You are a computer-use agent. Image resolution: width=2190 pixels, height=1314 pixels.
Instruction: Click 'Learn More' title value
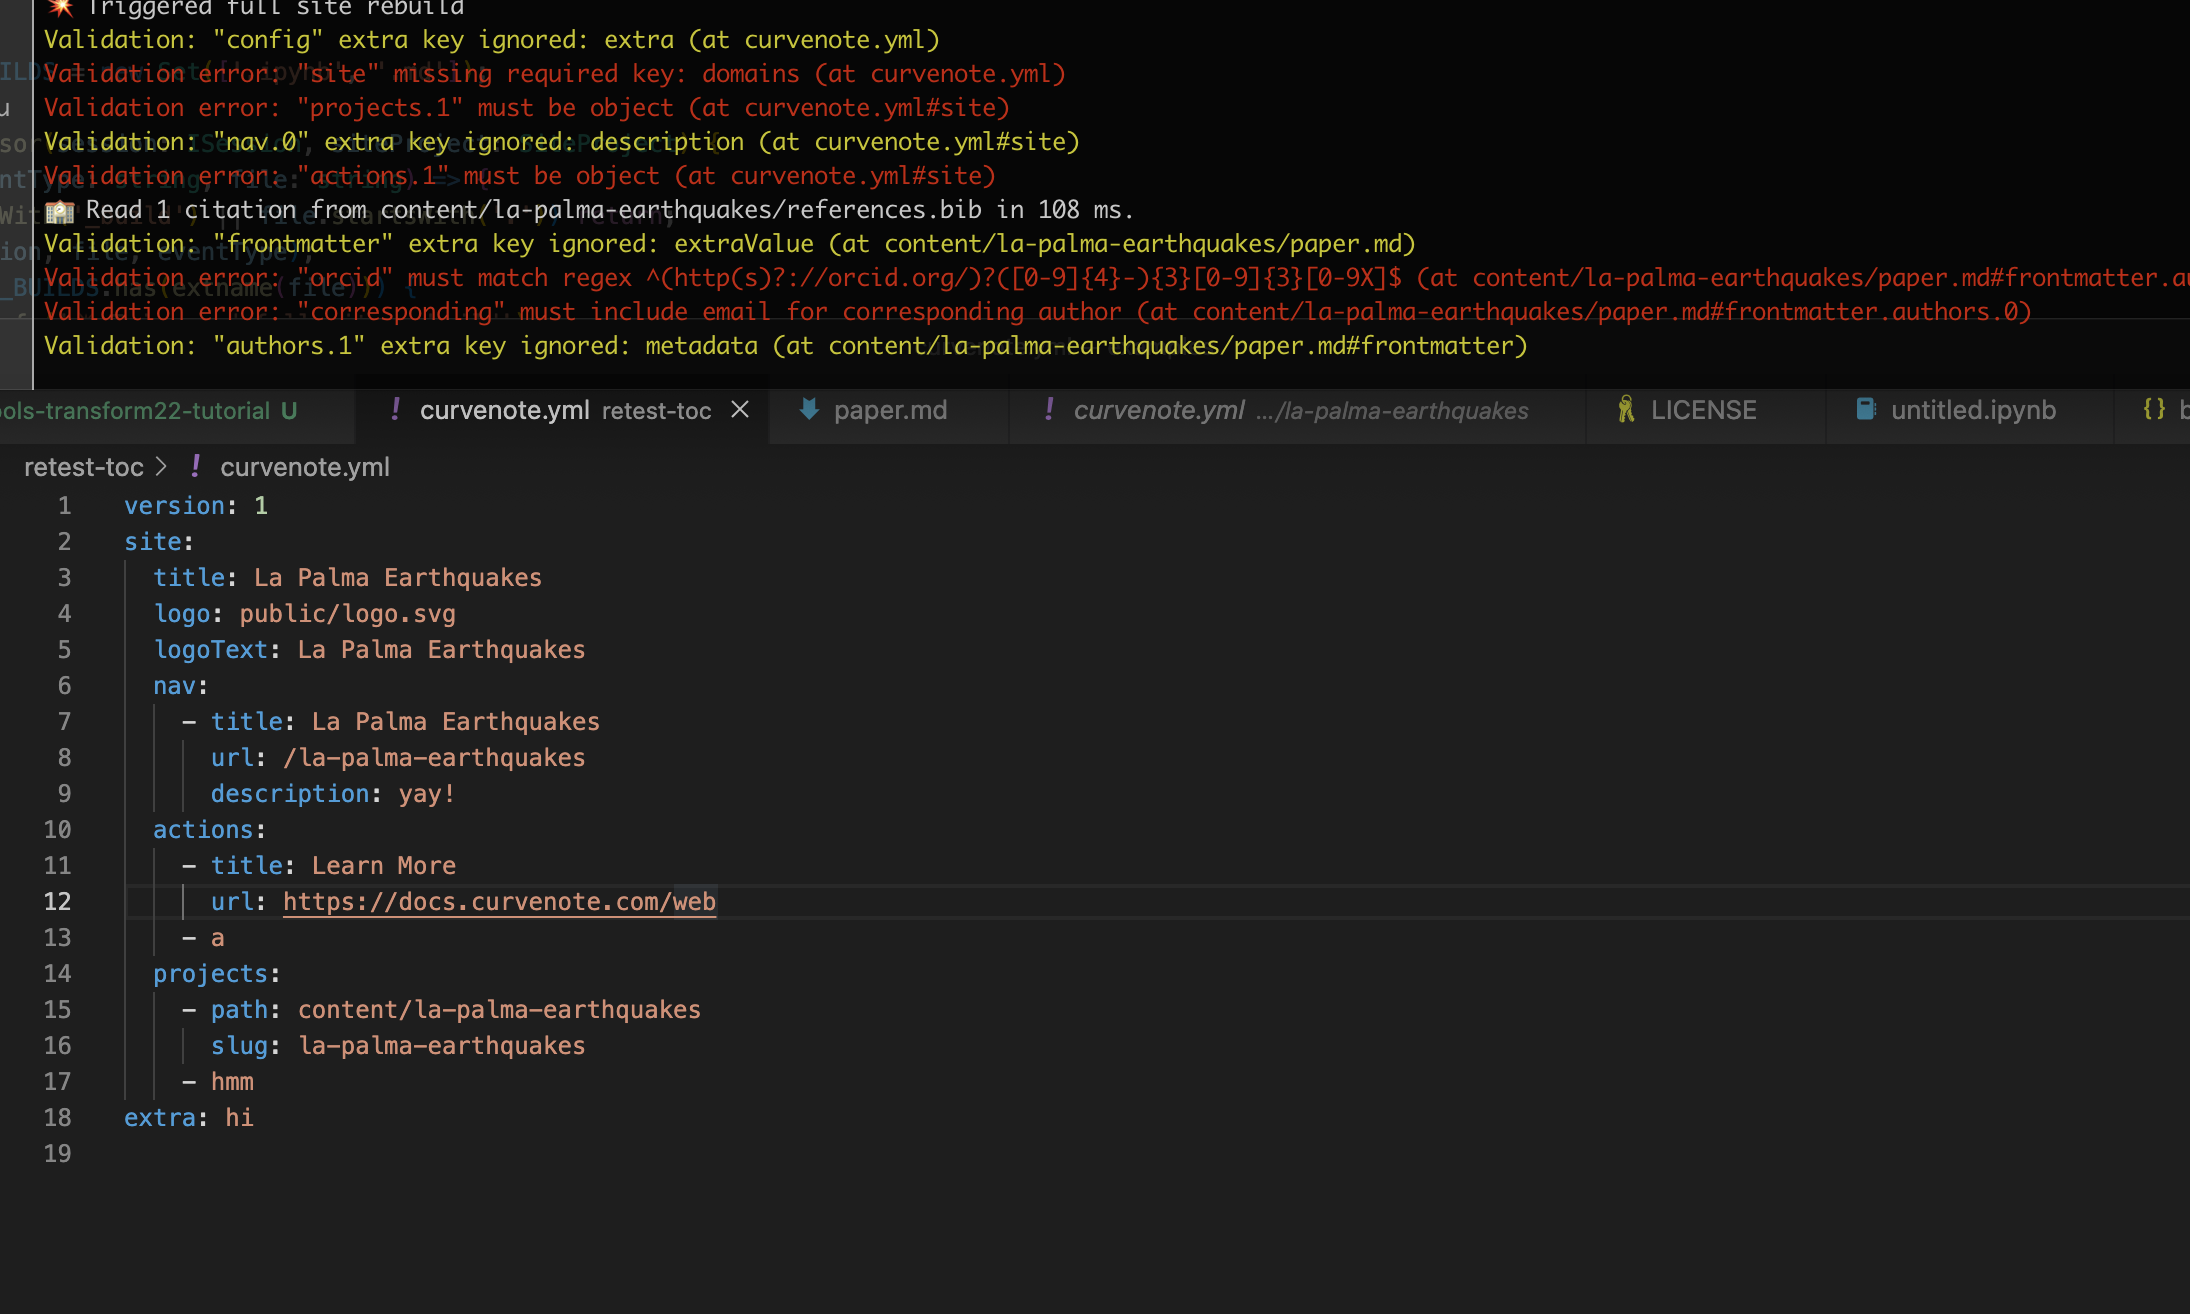click(384, 866)
